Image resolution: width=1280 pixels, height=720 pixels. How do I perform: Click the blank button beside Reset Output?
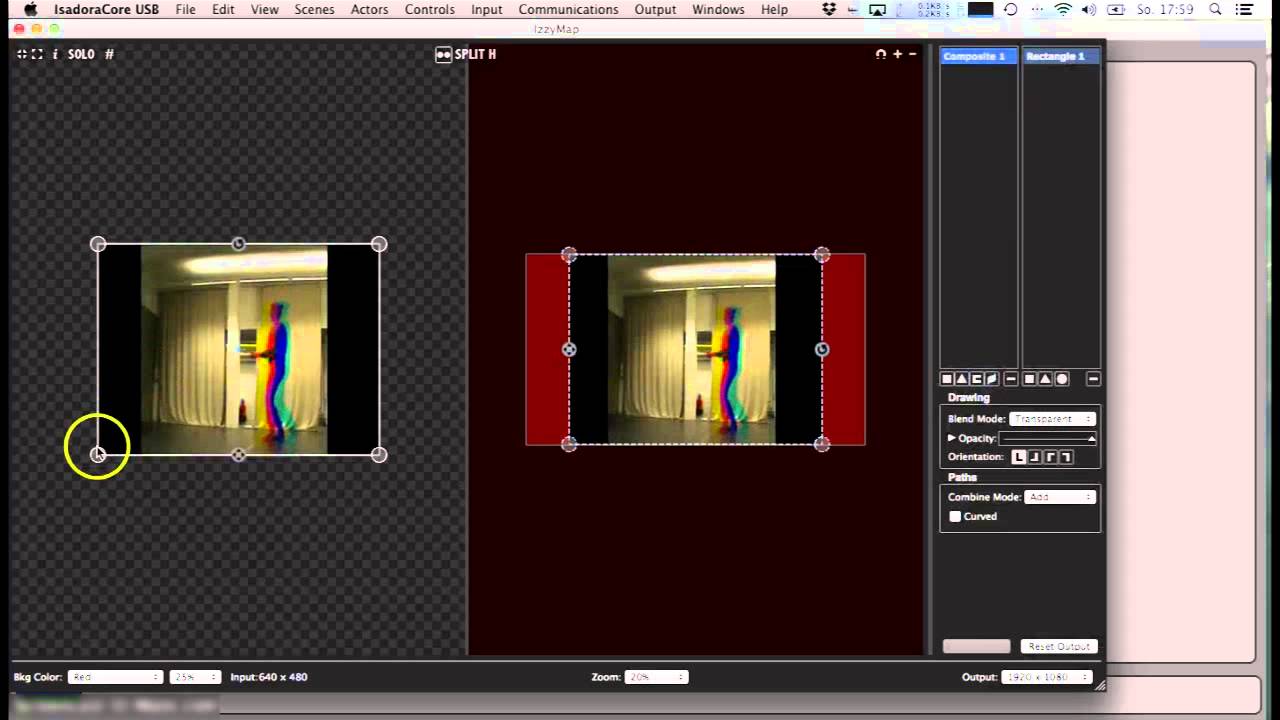[976, 646]
